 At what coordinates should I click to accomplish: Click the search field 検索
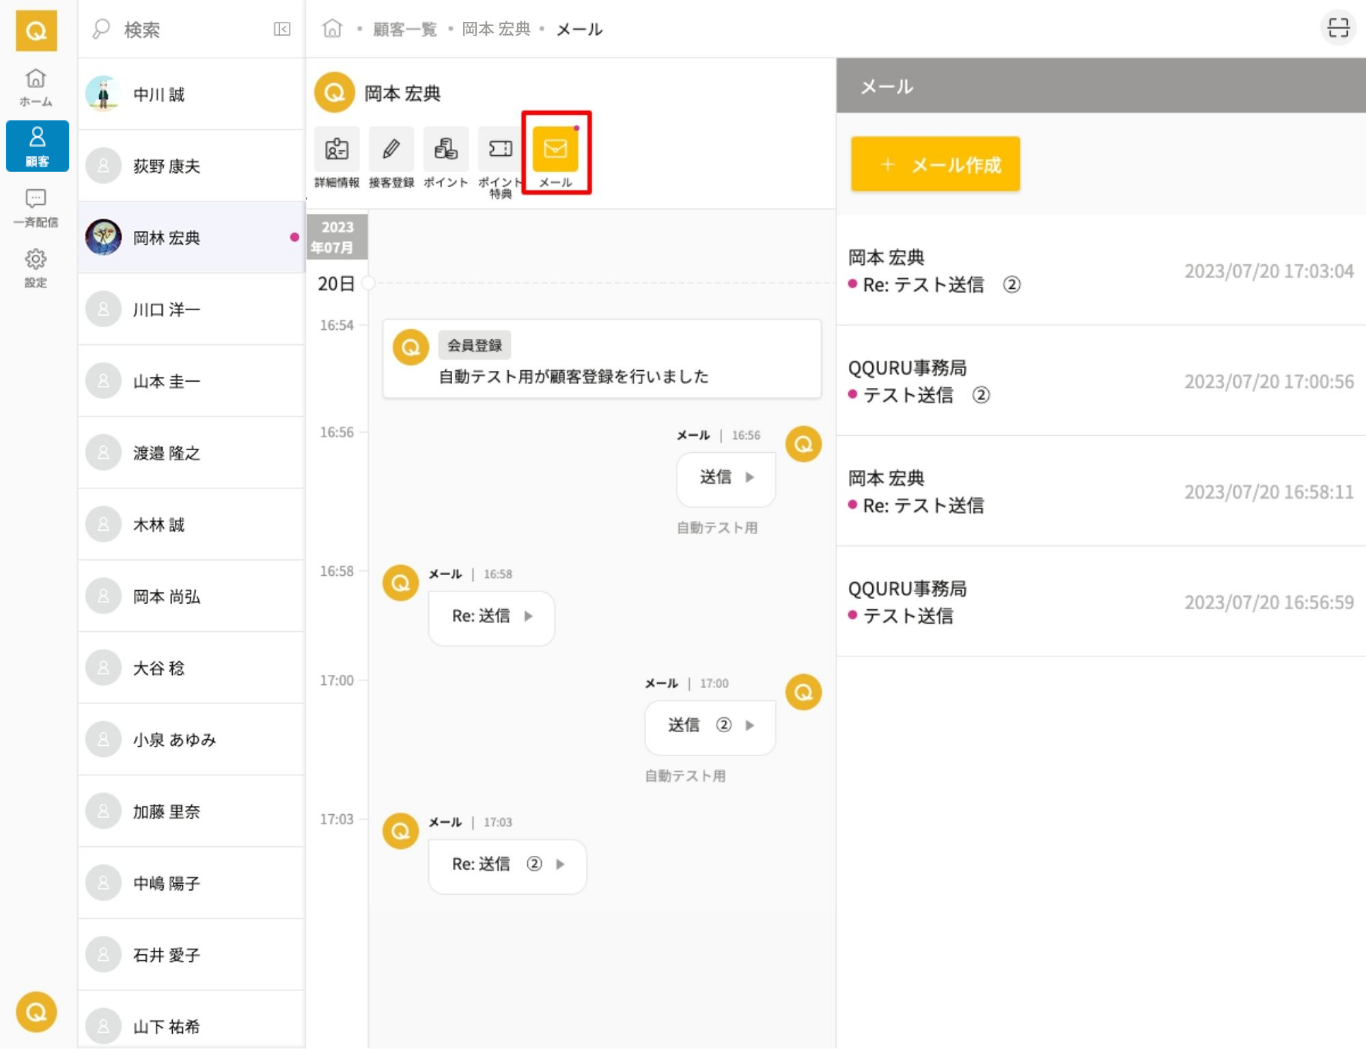click(180, 30)
